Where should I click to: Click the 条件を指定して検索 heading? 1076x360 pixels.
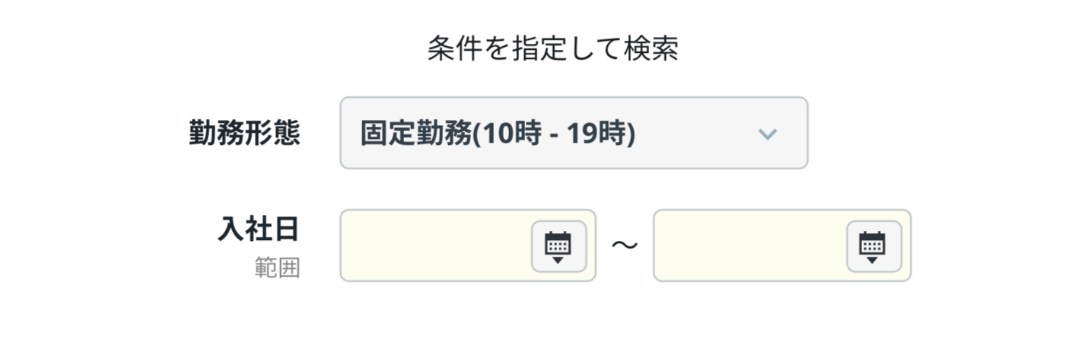point(553,49)
